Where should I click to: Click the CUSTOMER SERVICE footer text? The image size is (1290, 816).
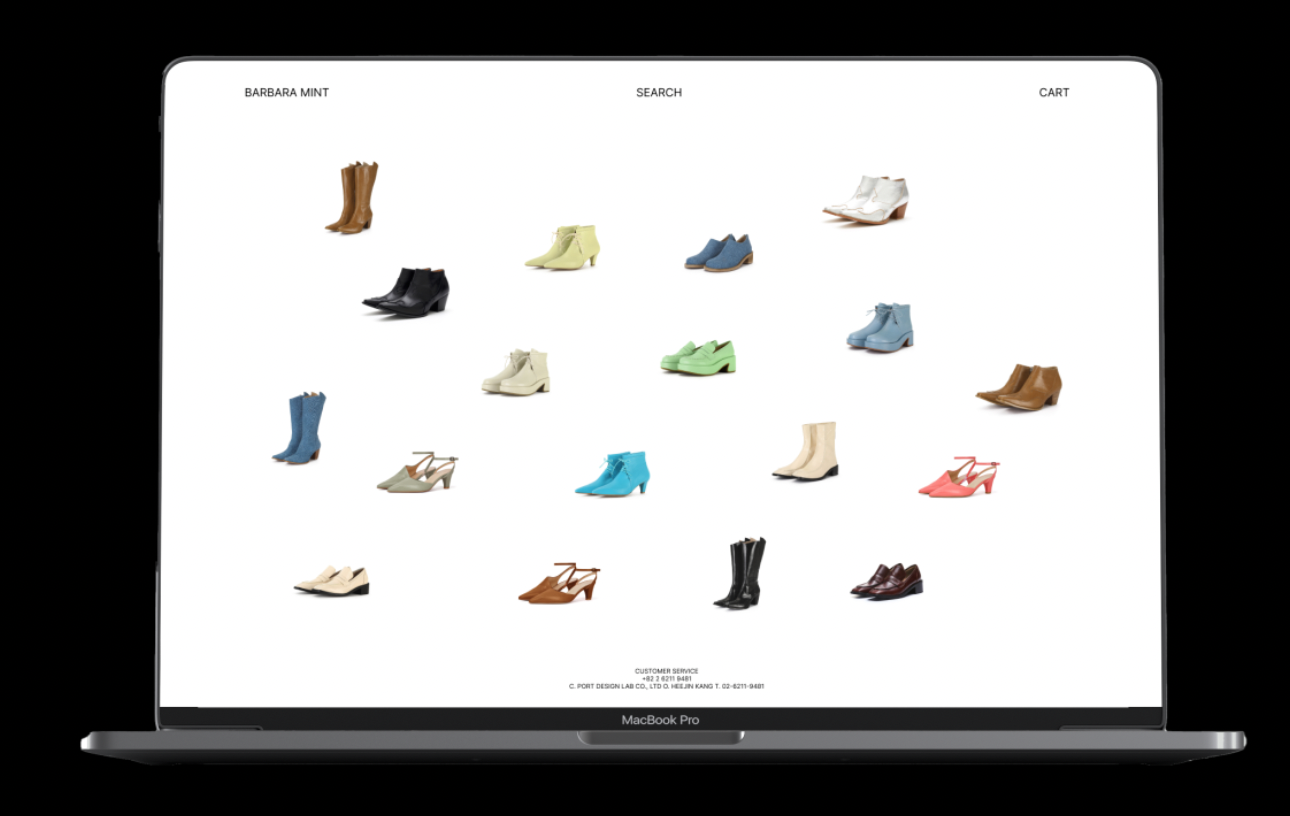667,671
